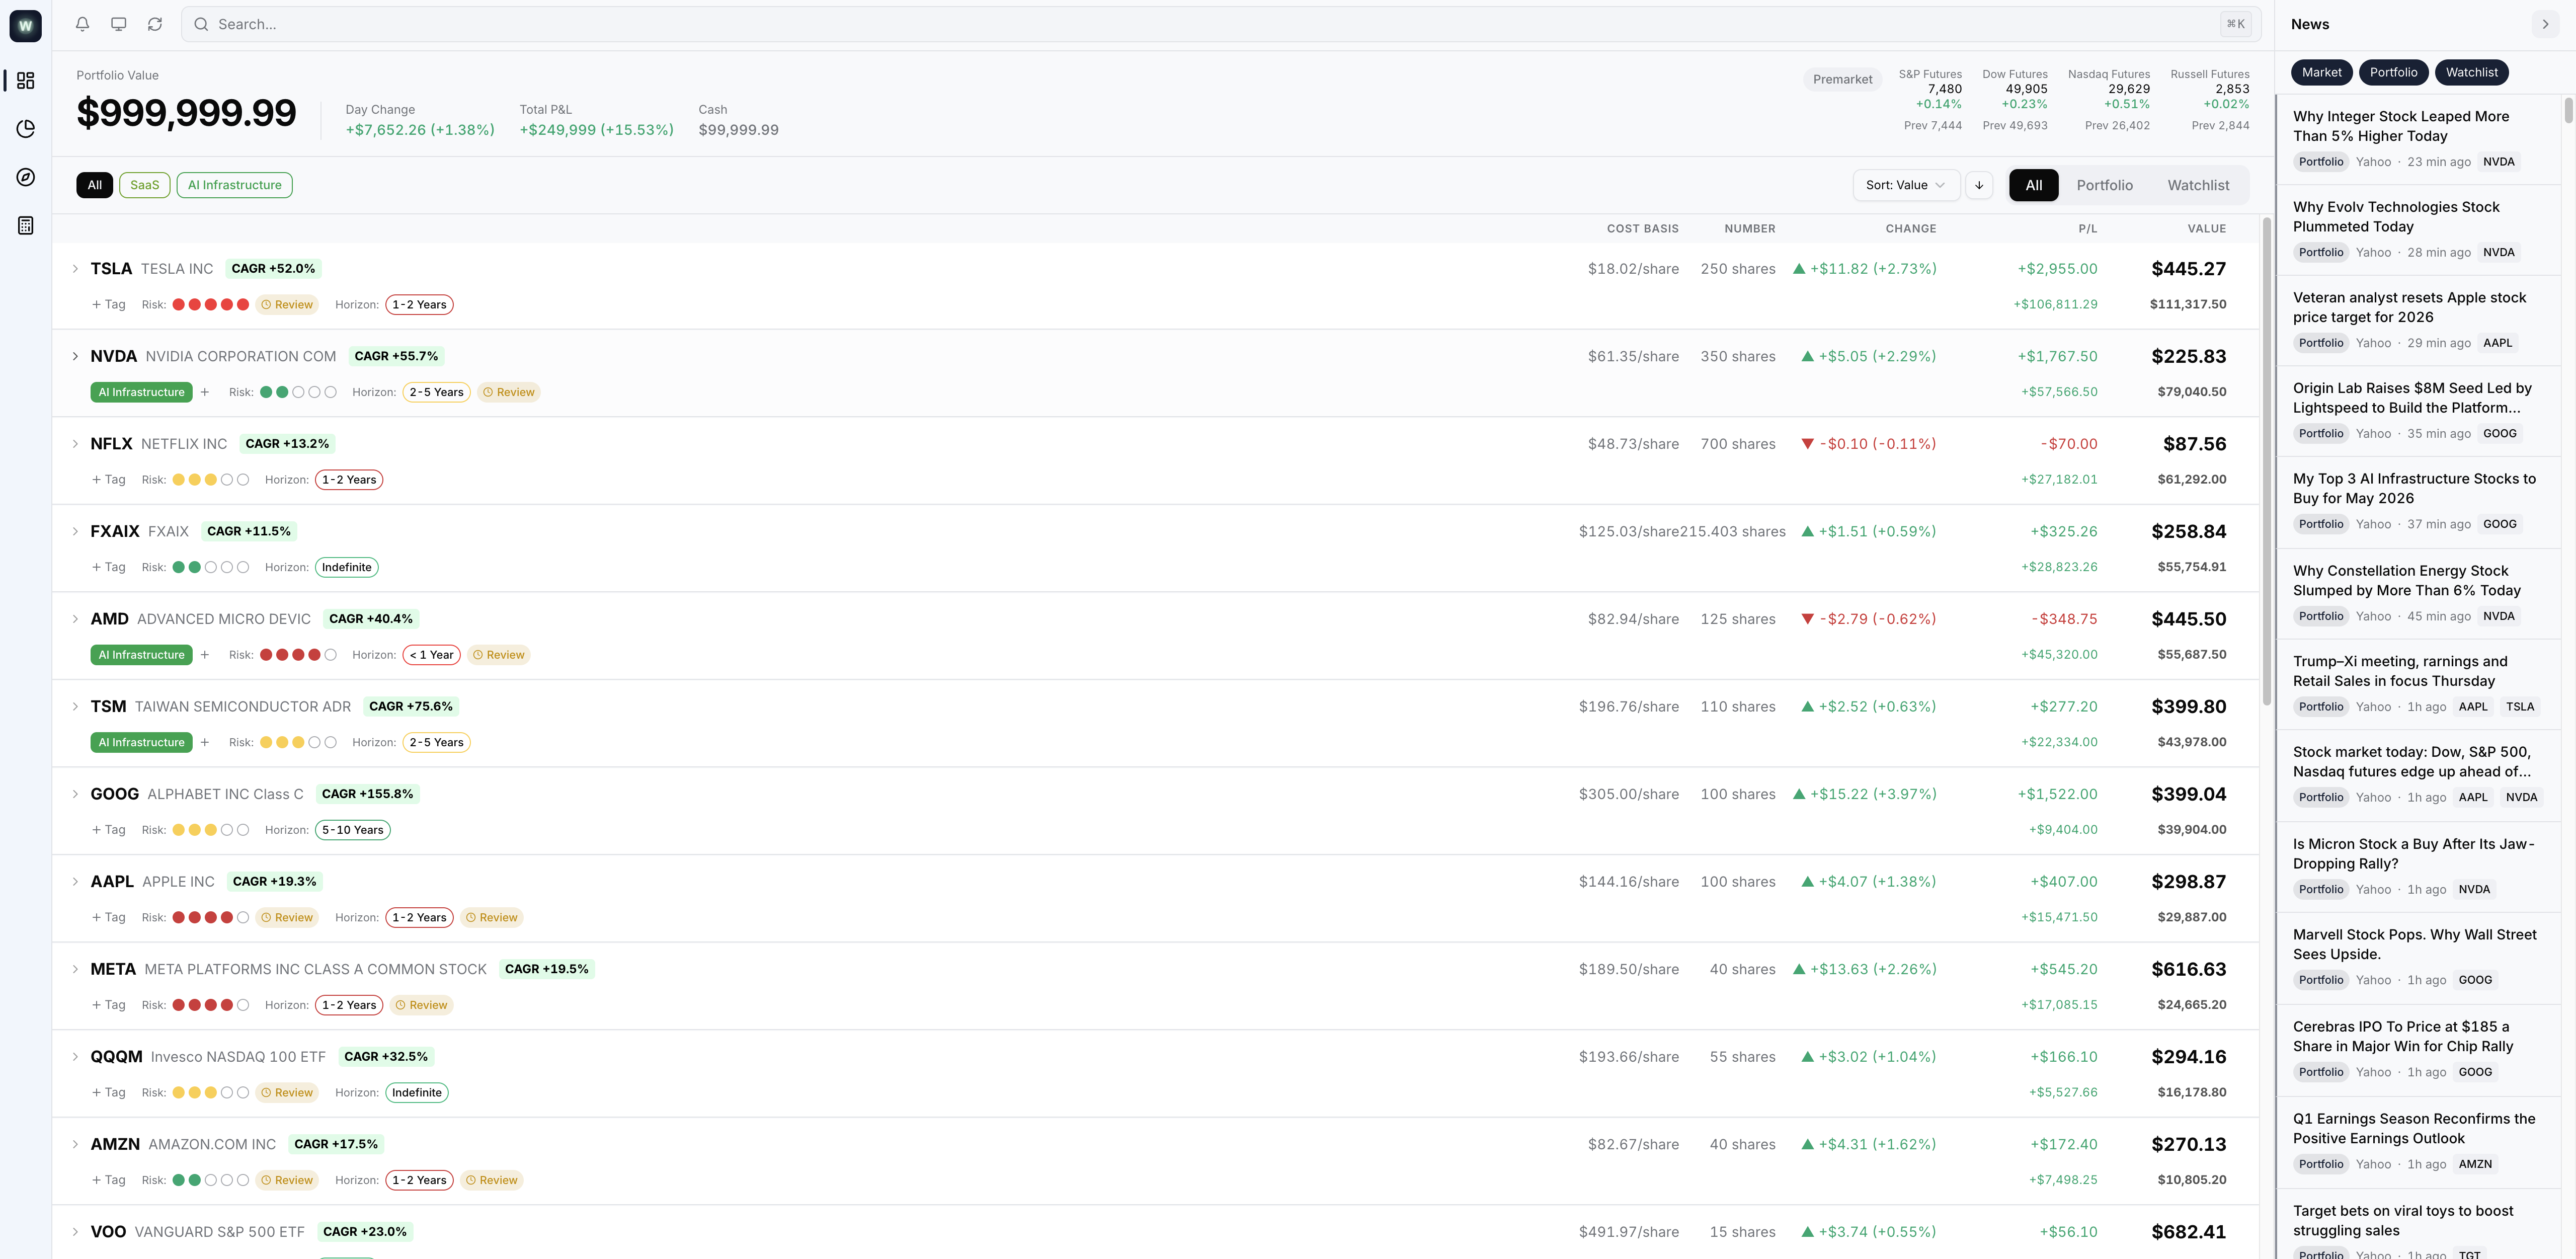Toggle the AI Infrastructure filter chip

pyautogui.click(x=235, y=185)
